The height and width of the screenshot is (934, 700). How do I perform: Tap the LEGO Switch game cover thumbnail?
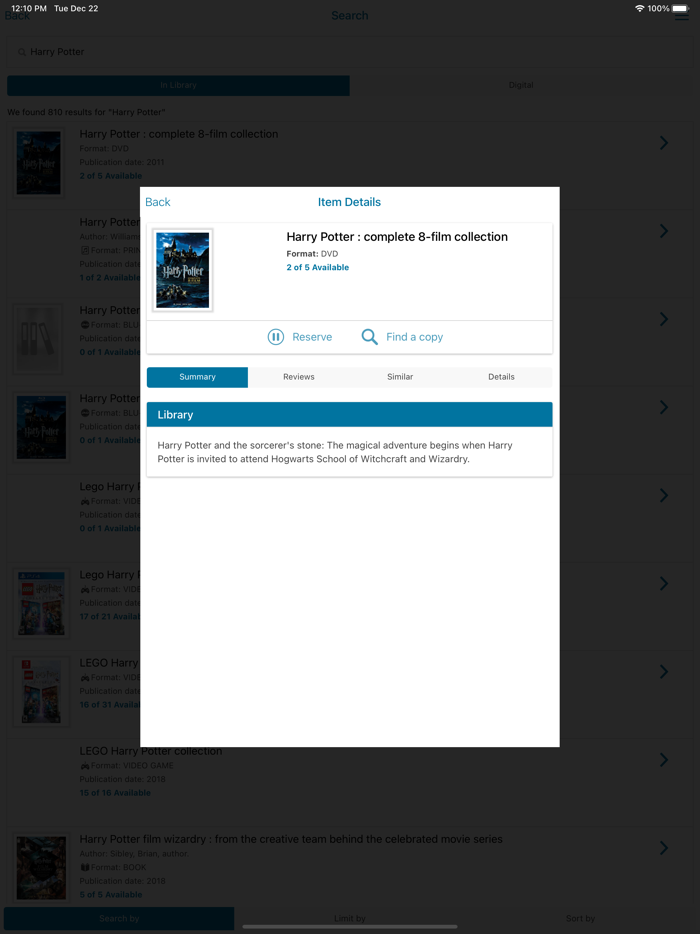[41, 692]
